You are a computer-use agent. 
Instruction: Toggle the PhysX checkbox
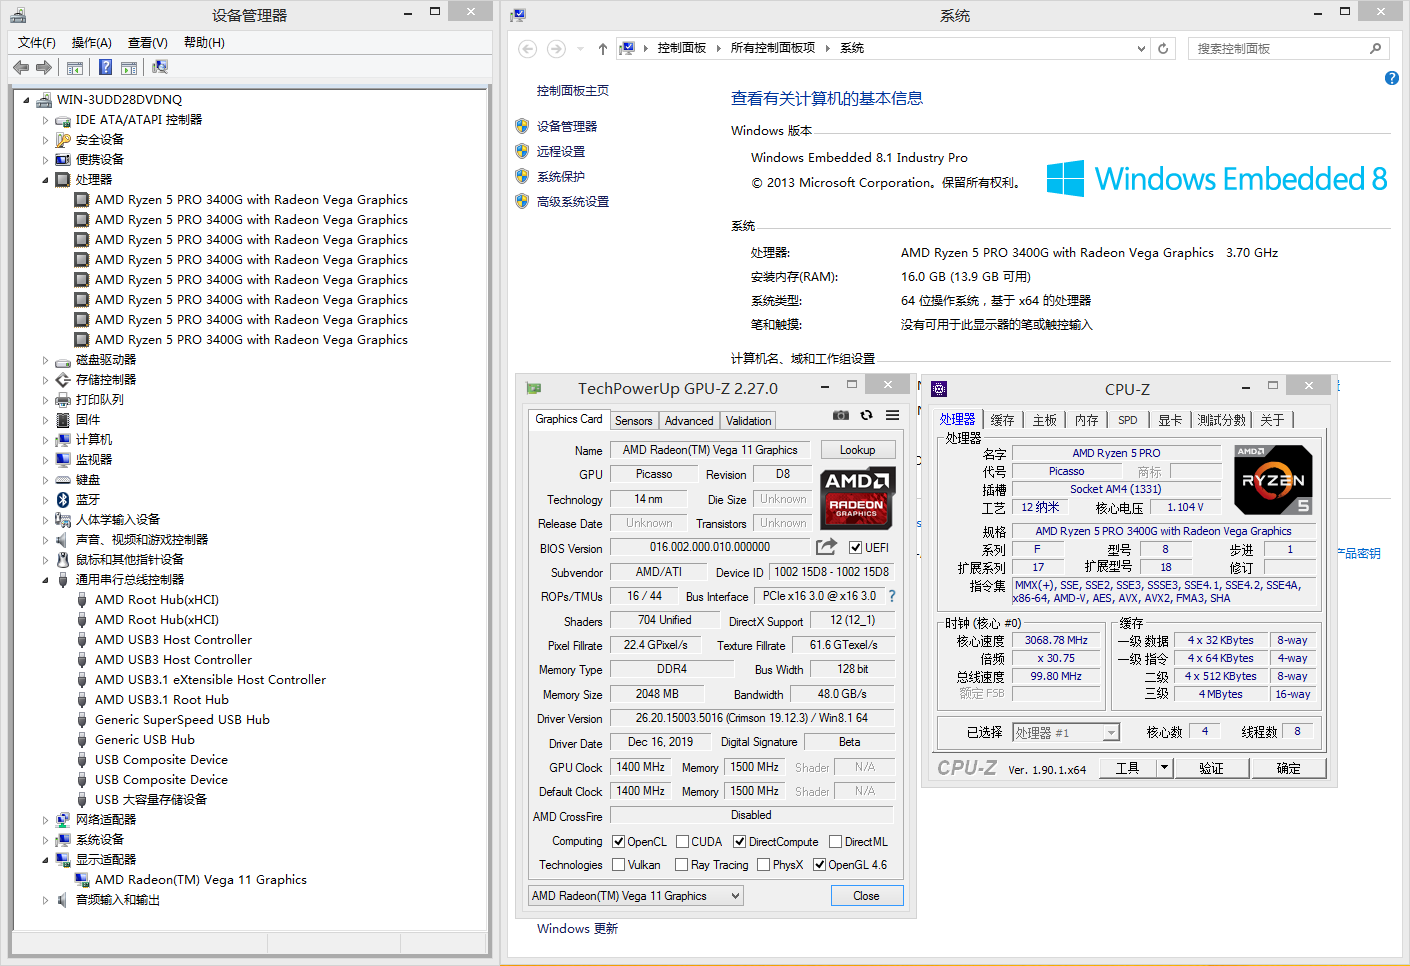(x=763, y=864)
